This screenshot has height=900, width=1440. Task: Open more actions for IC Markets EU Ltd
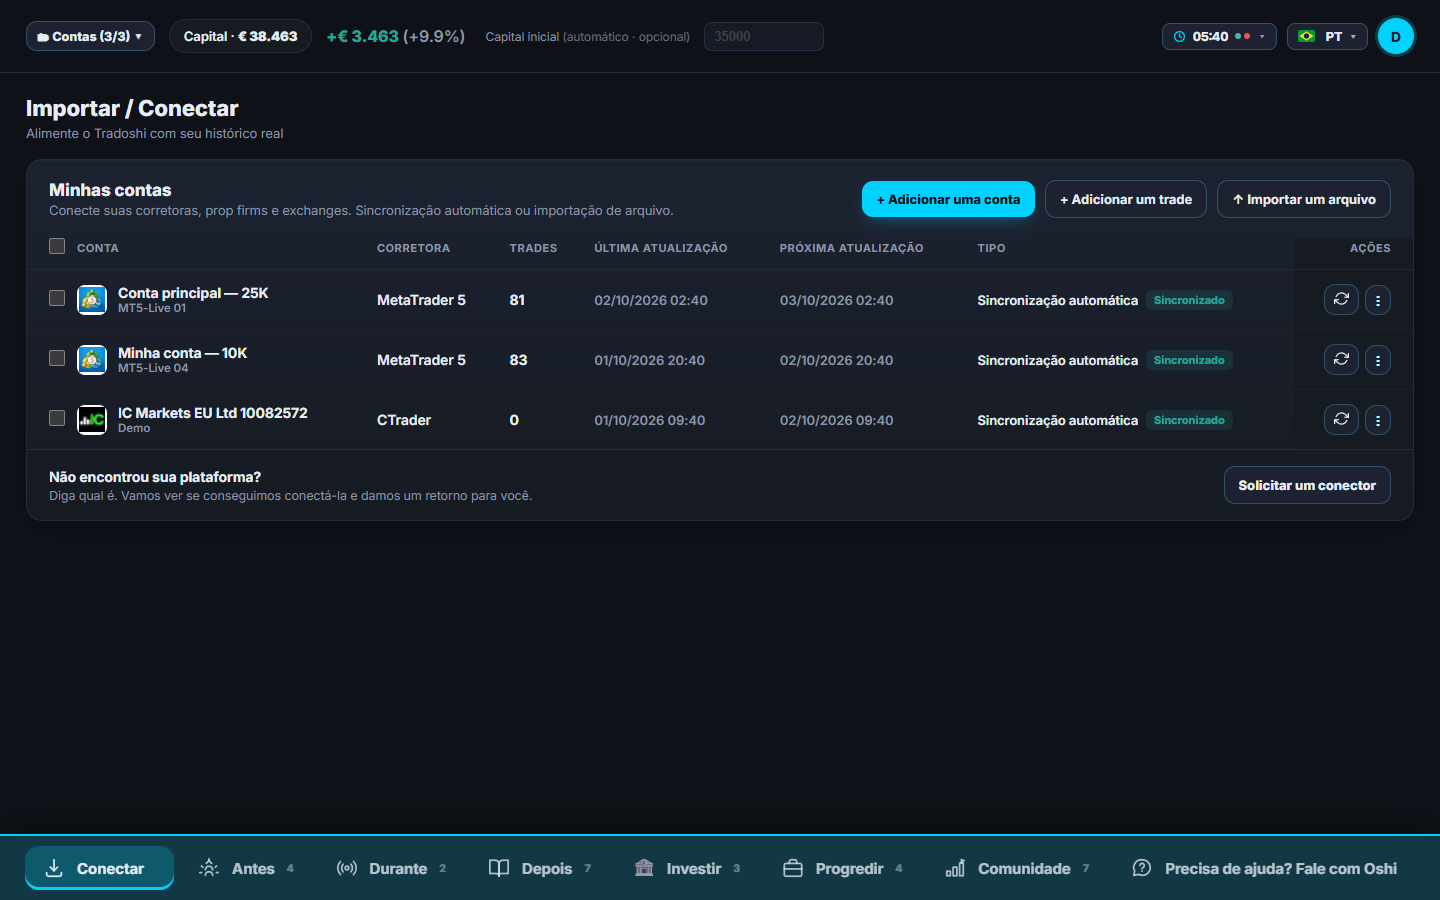tap(1378, 420)
